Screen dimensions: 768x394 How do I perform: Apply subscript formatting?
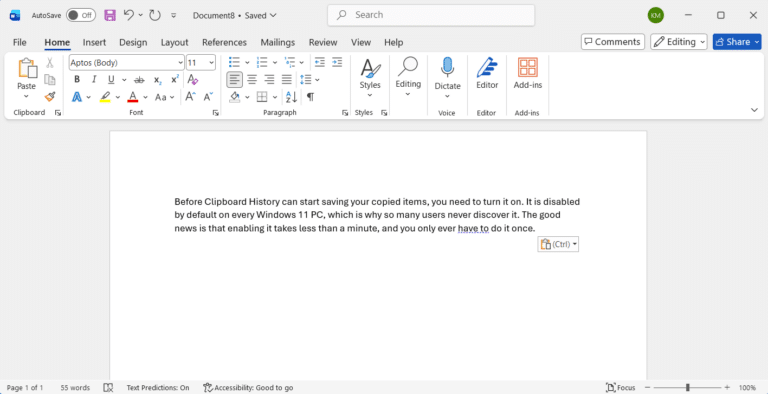tap(157, 80)
